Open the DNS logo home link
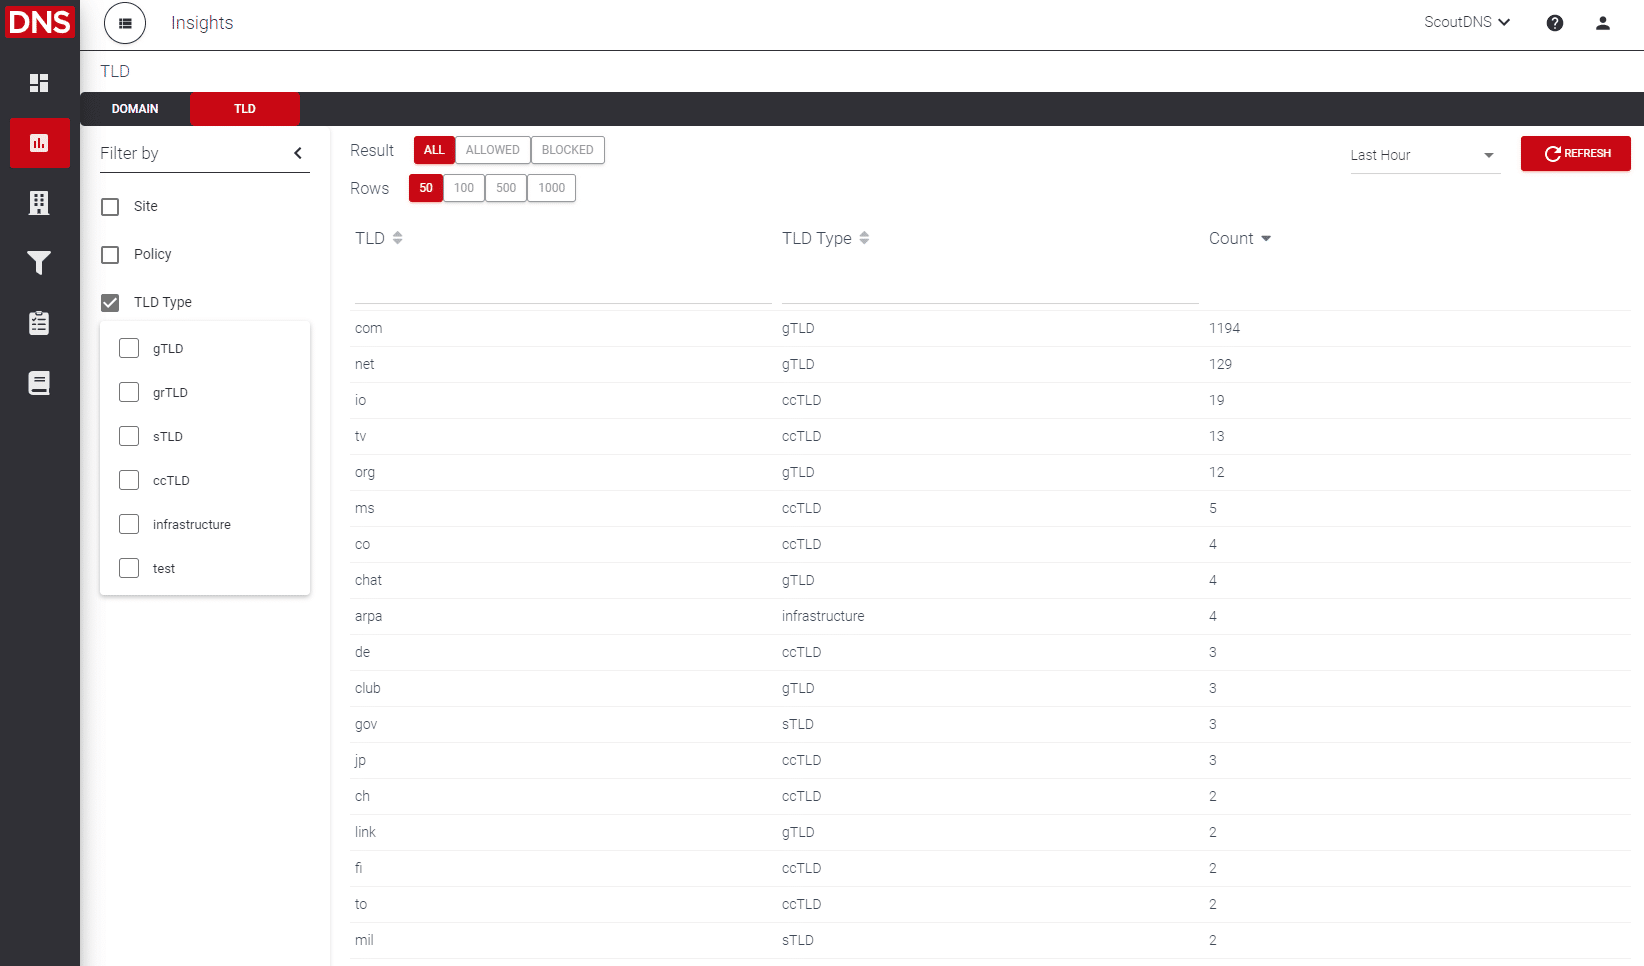The image size is (1644, 966). click(40, 21)
